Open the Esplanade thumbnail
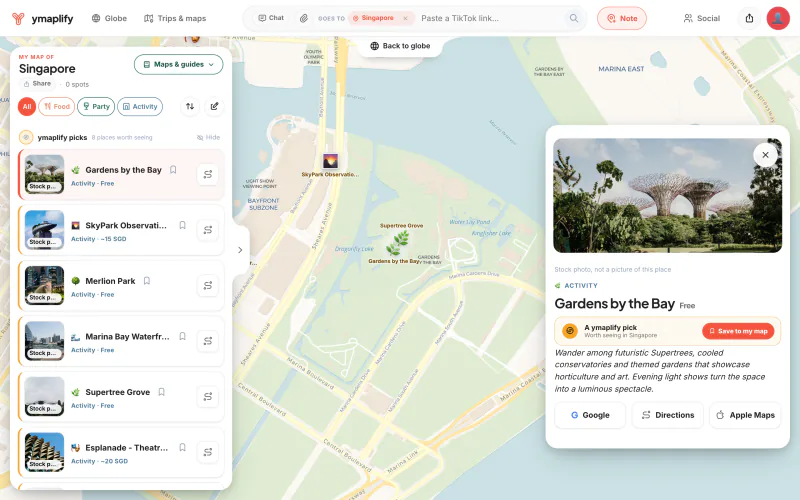The image size is (800, 500). [x=44, y=453]
